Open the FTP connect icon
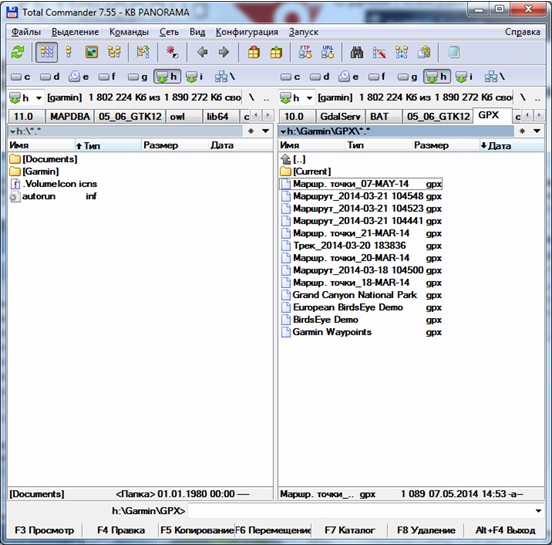 pos(305,52)
